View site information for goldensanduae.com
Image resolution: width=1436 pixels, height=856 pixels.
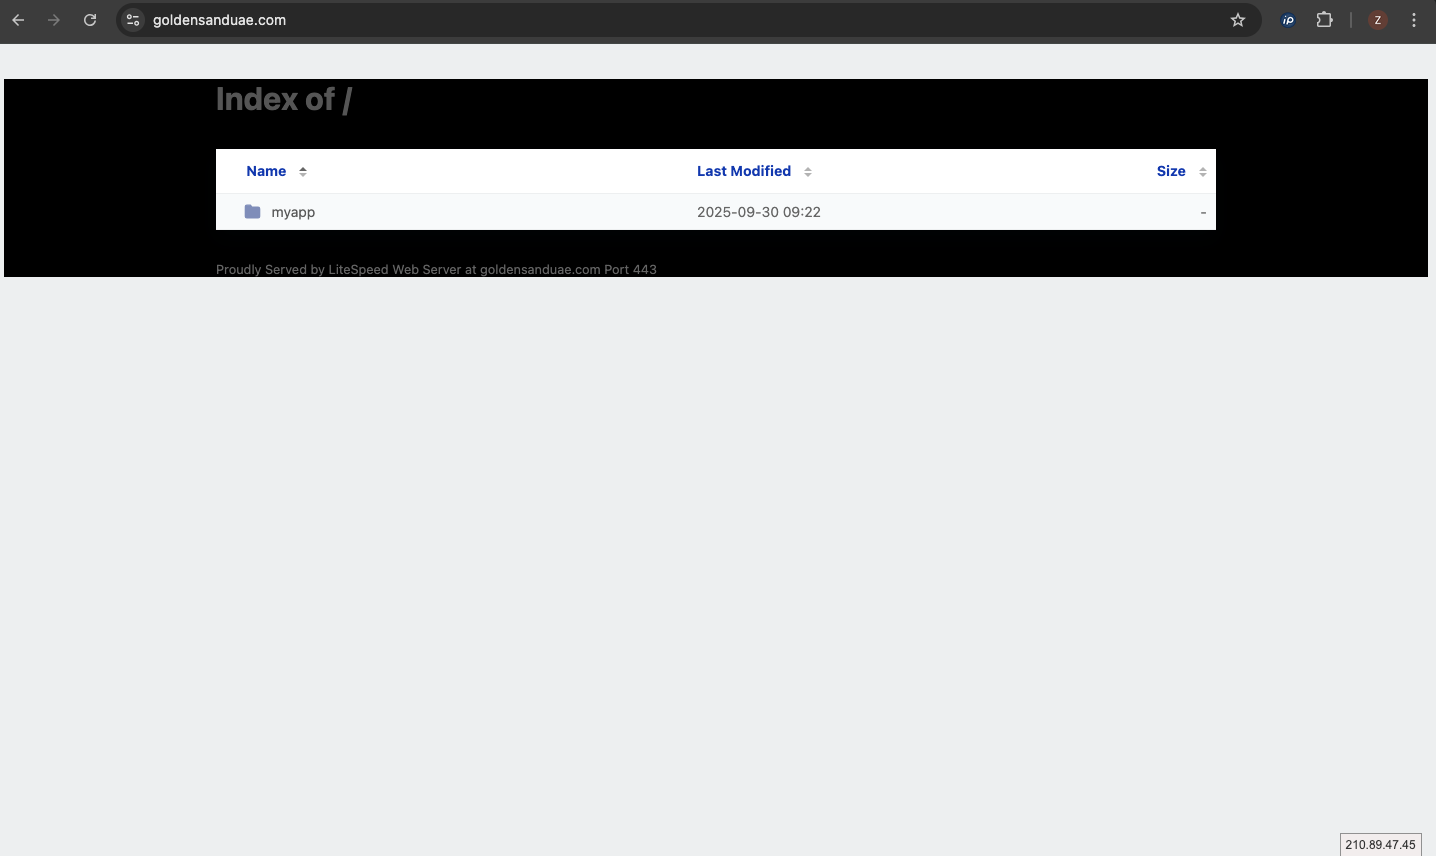(x=133, y=20)
